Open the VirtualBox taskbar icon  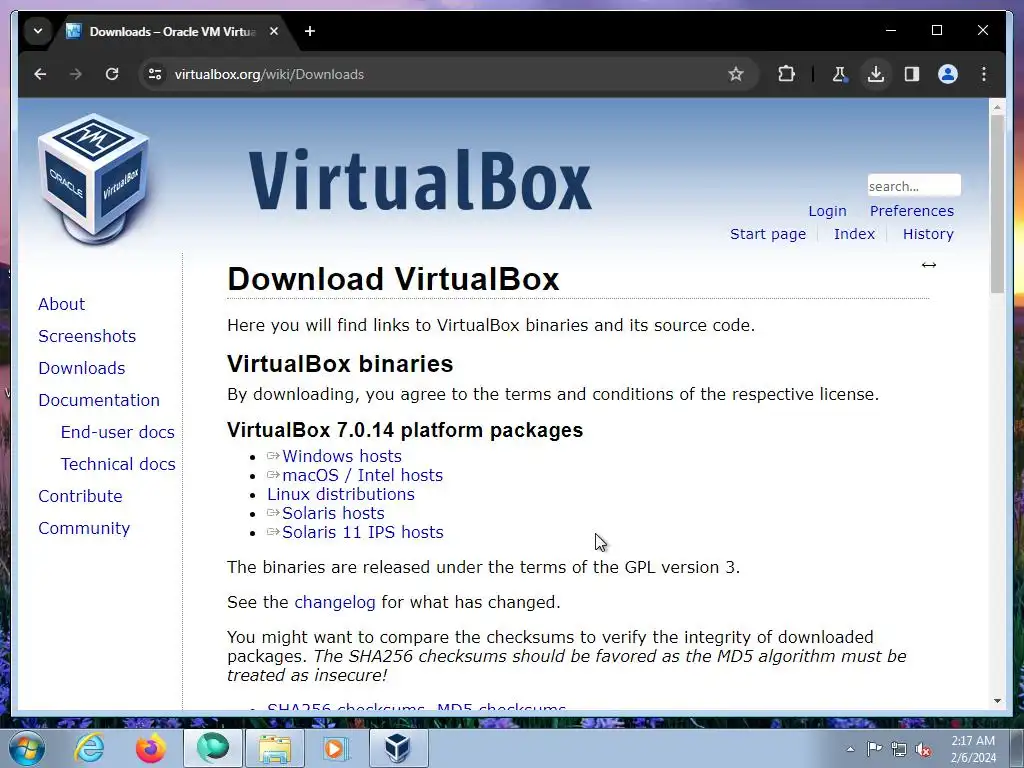click(398, 748)
